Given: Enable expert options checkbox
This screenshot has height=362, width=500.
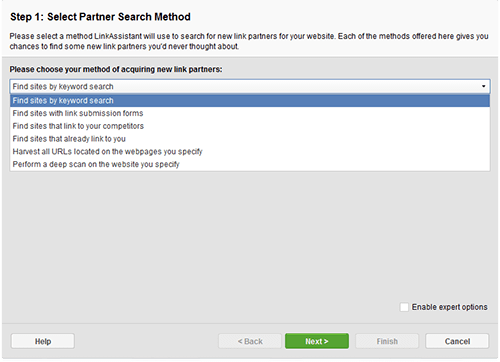Looking at the screenshot, I should click(x=404, y=307).
